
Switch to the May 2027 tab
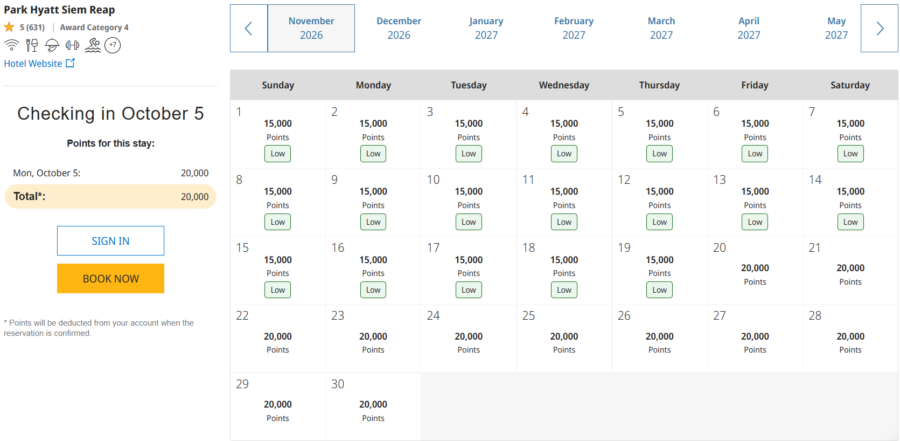[836, 28]
